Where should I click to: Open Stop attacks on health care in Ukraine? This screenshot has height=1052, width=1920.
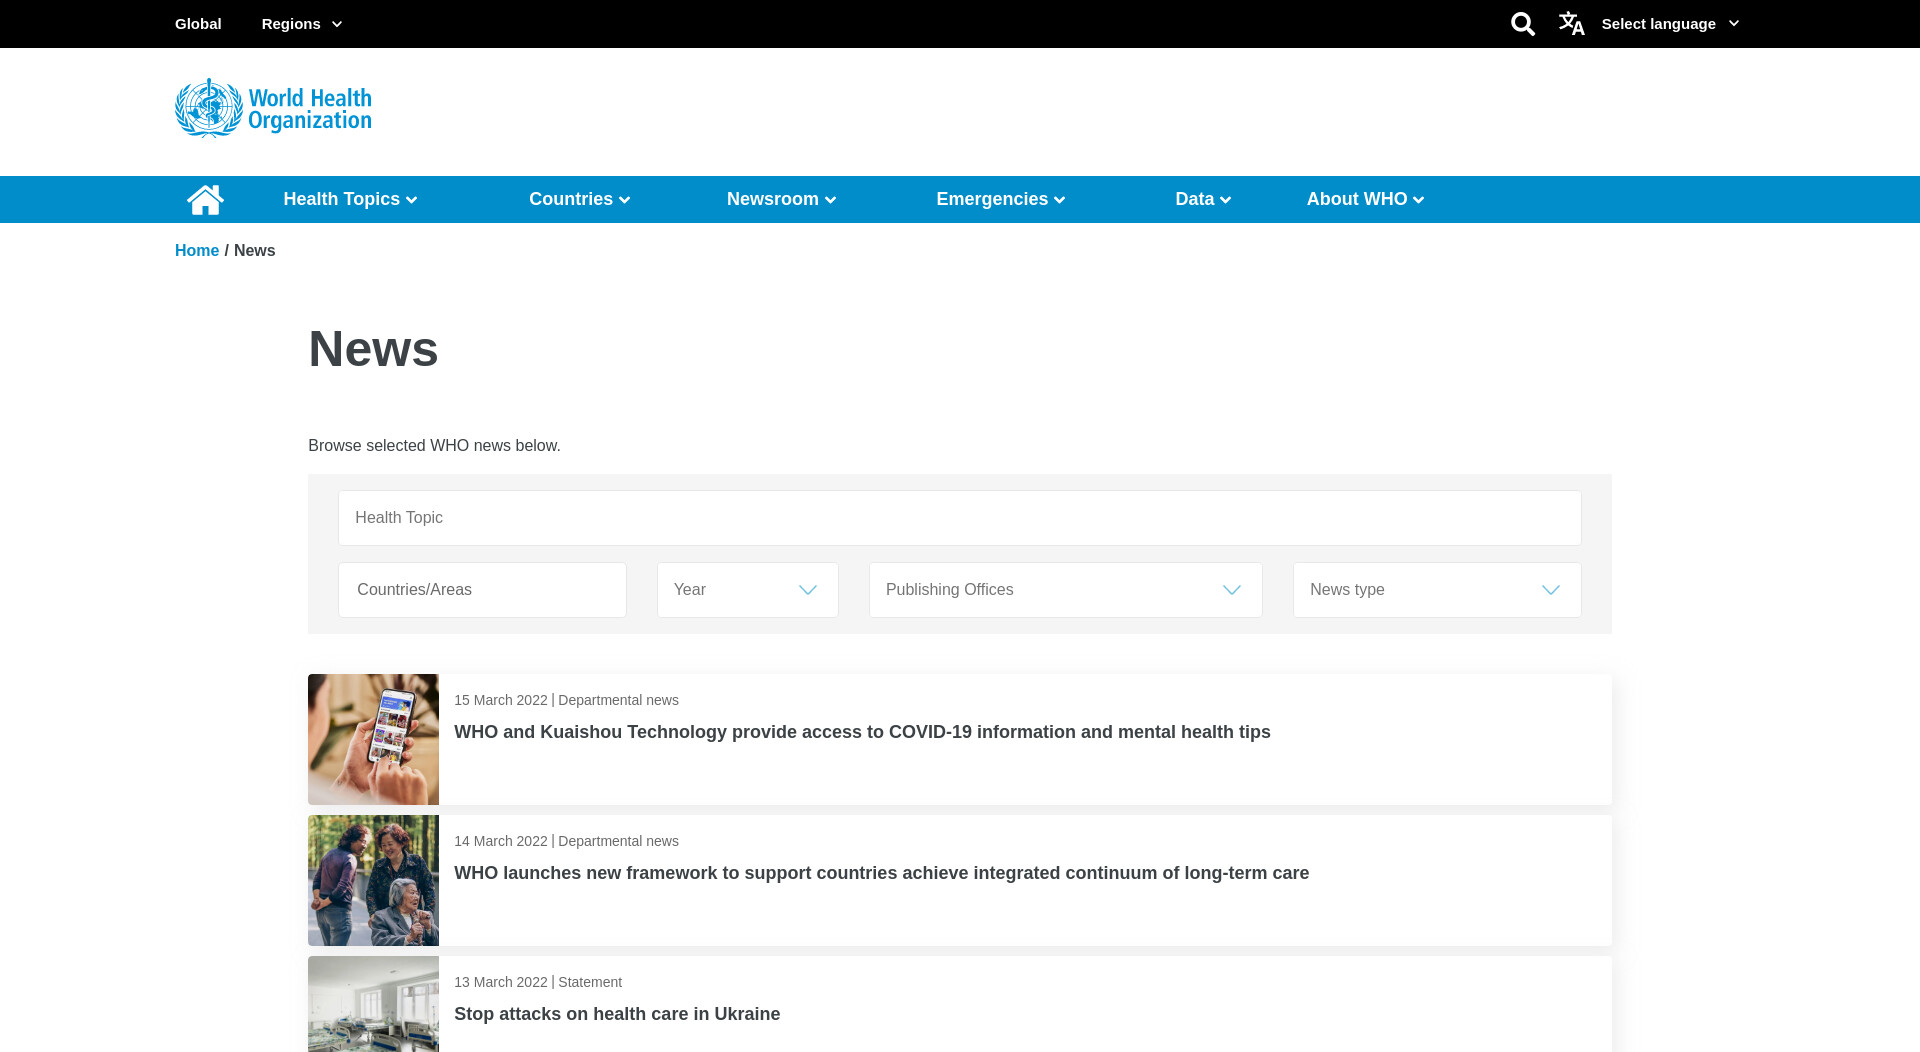pyautogui.click(x=617, y=1014)
